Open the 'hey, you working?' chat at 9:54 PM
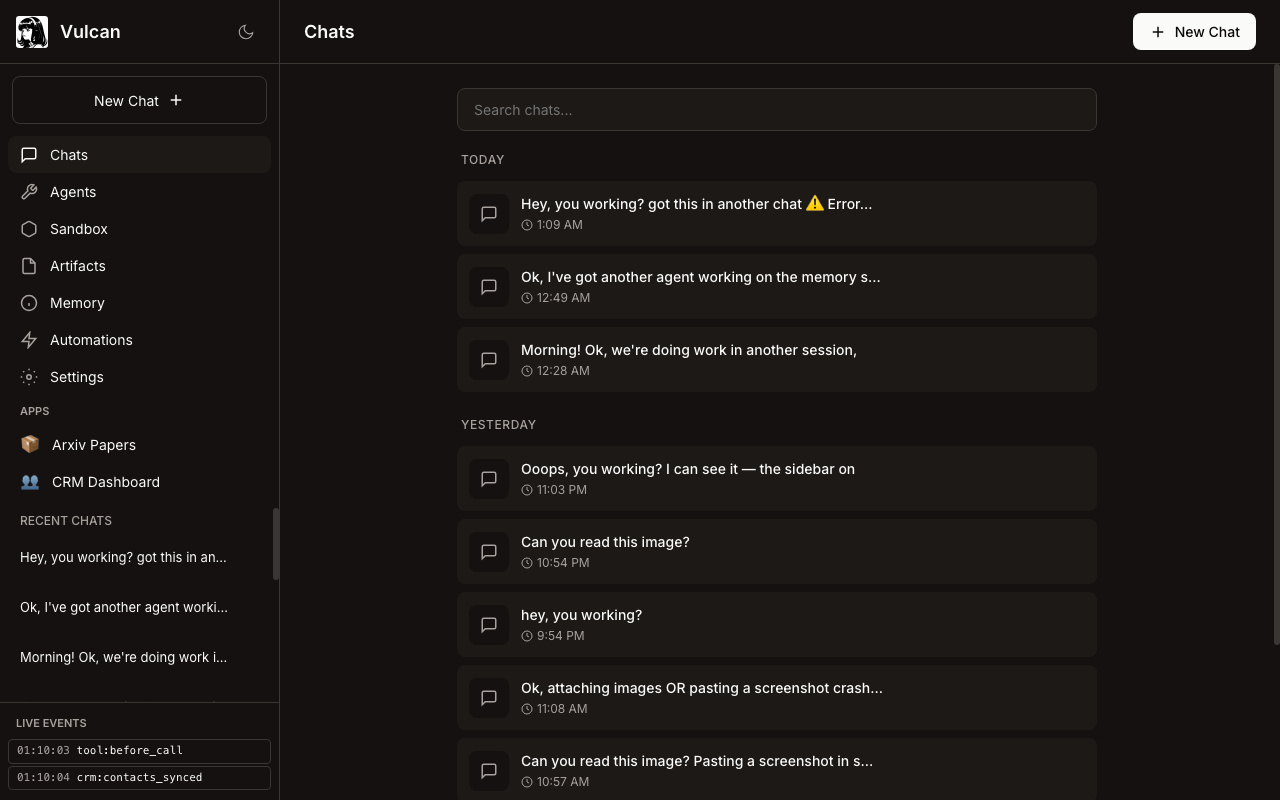Image resolution: width=1280 pixels, height=800 pixels. (x=776, y=625)
